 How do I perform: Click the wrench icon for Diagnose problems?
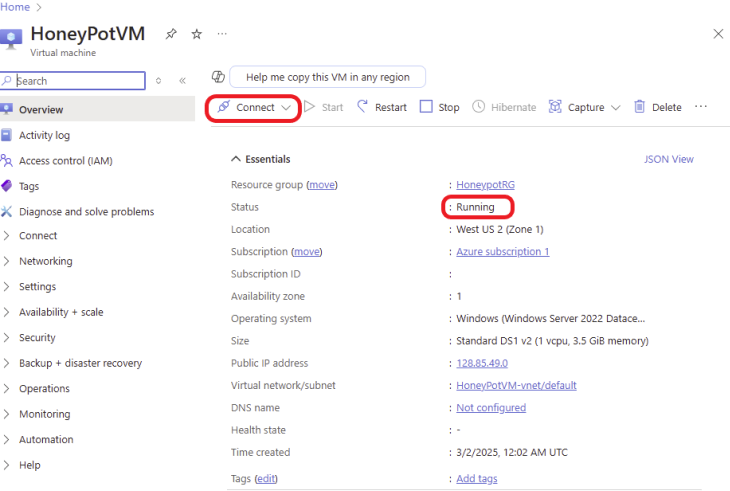(6, 212)
